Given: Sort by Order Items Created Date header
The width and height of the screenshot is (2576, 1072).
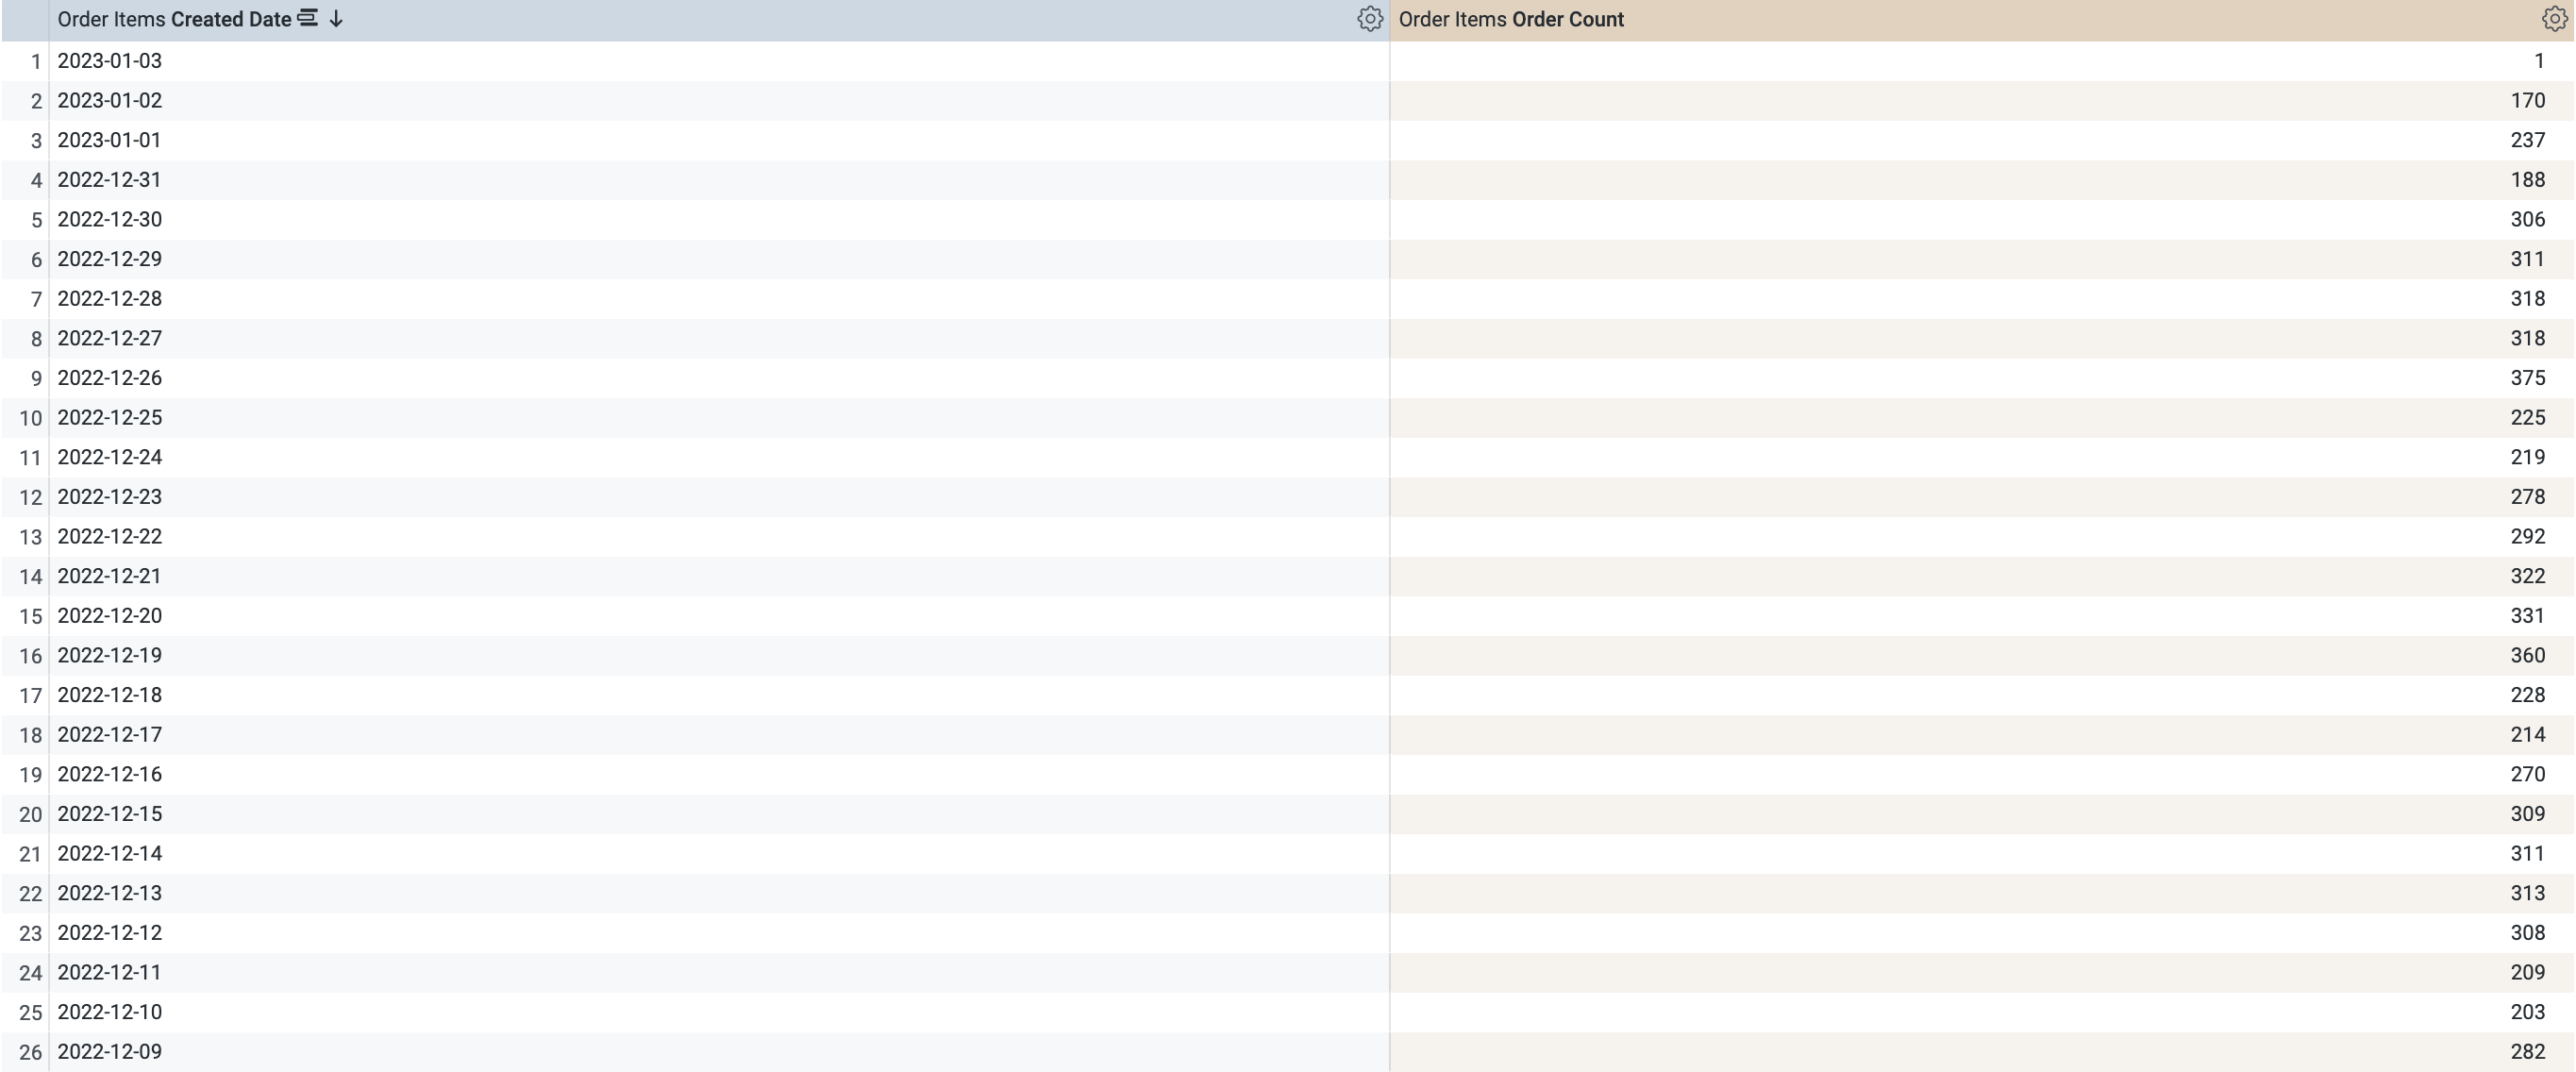Looking at the screenshot, I should point(174,19).
